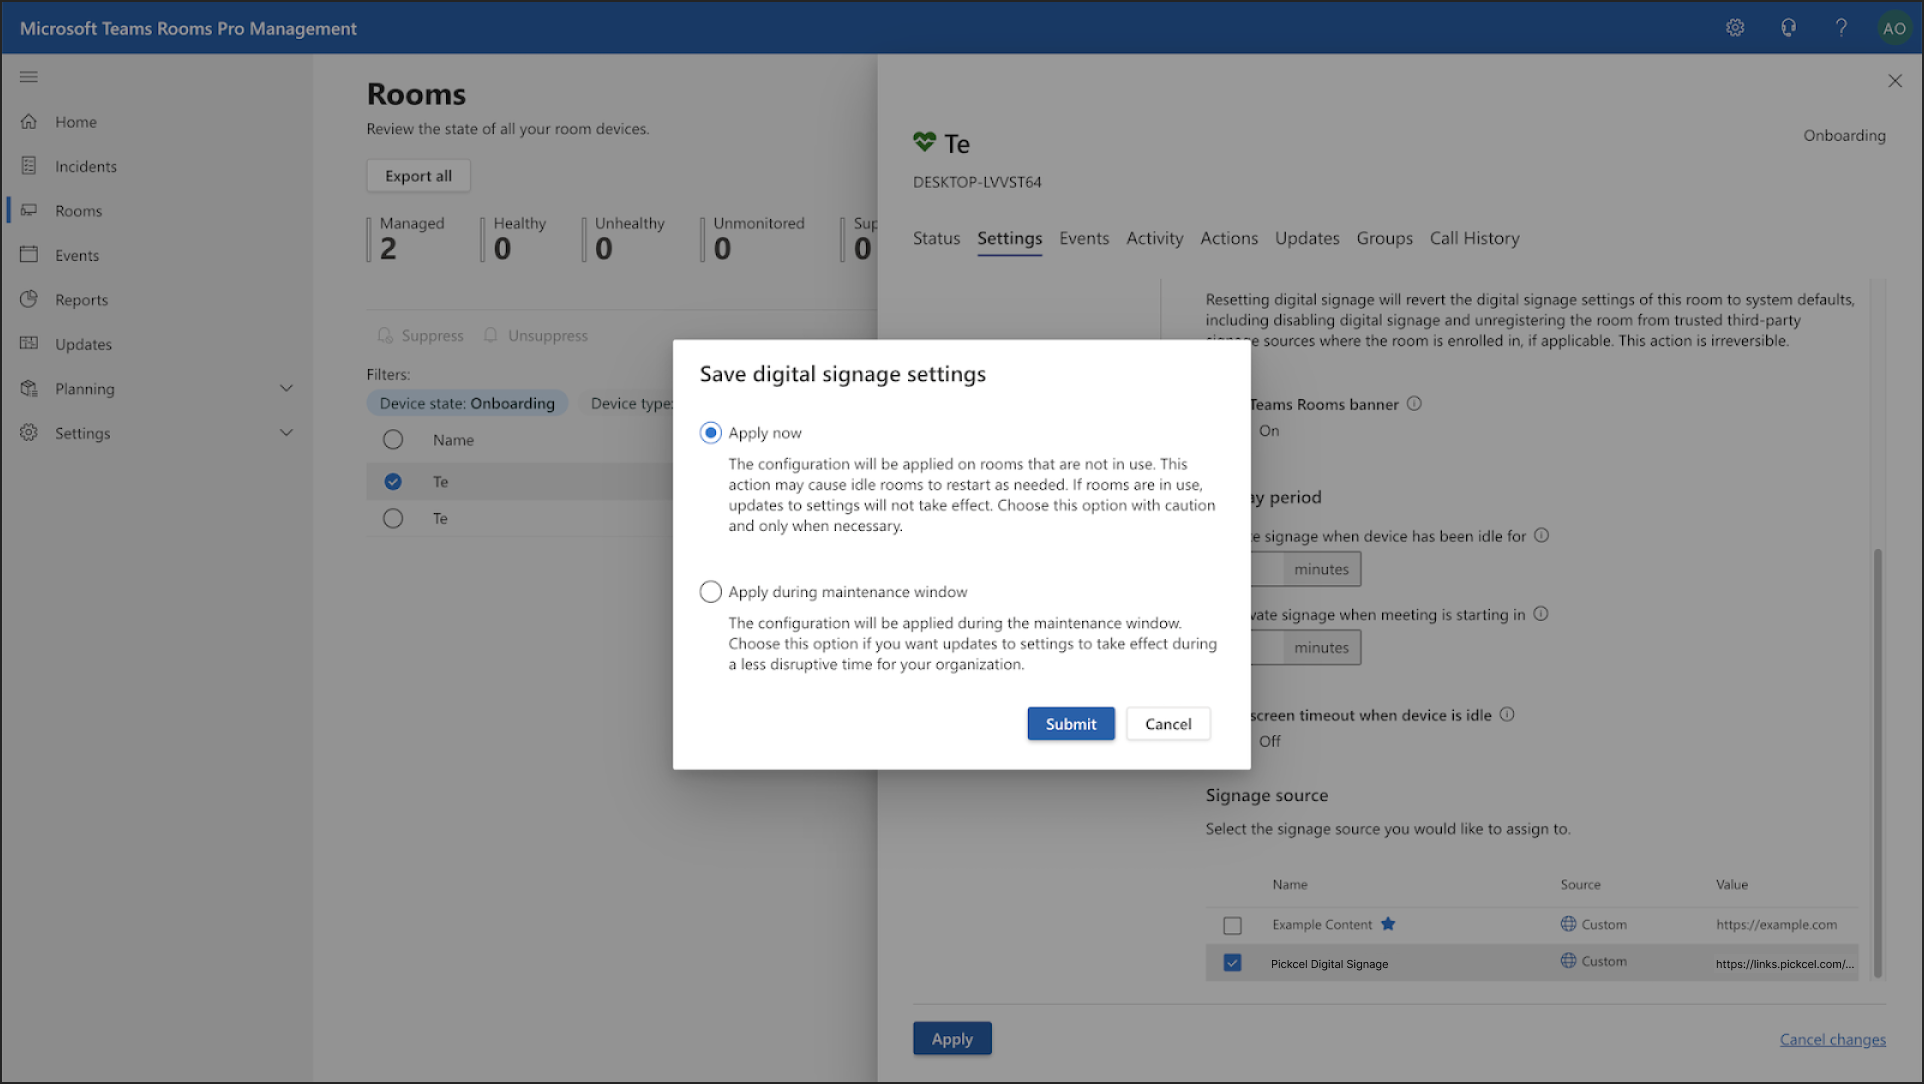This screenshot has height=1084, width=1924.
Task: Expand the Settings sidebar chevron
Action: [286, 433]
